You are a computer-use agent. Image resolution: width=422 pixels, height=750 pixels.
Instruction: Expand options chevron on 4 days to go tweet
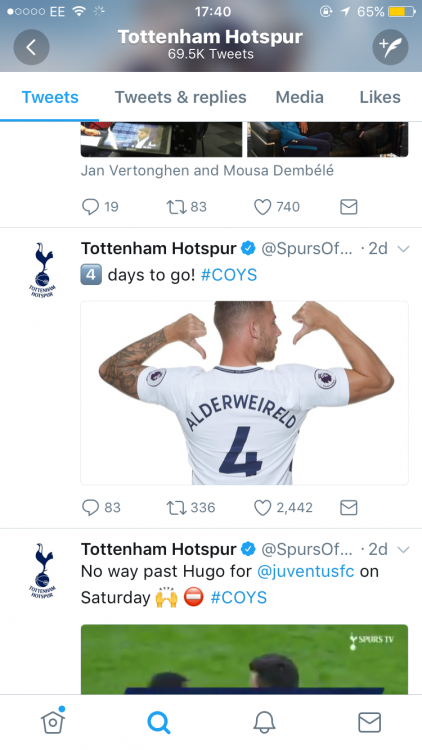pos(404,249)
